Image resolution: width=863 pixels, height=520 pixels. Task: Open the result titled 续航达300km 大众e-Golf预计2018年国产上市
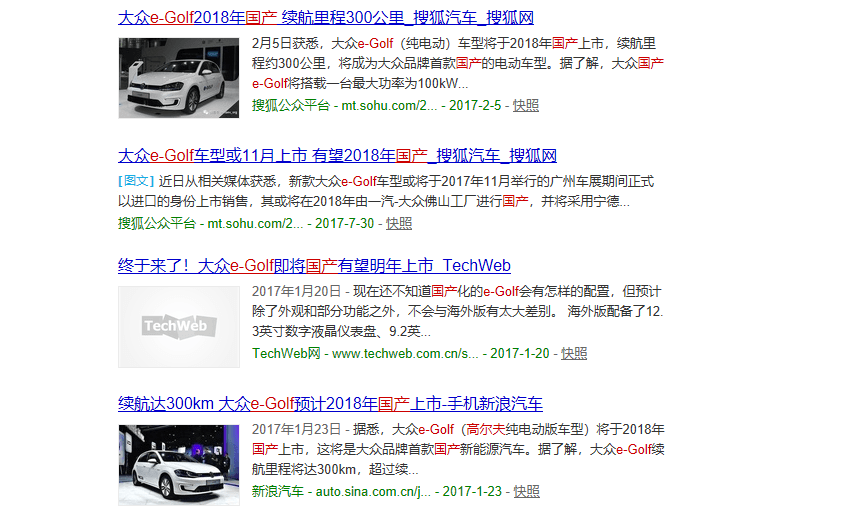330,404
